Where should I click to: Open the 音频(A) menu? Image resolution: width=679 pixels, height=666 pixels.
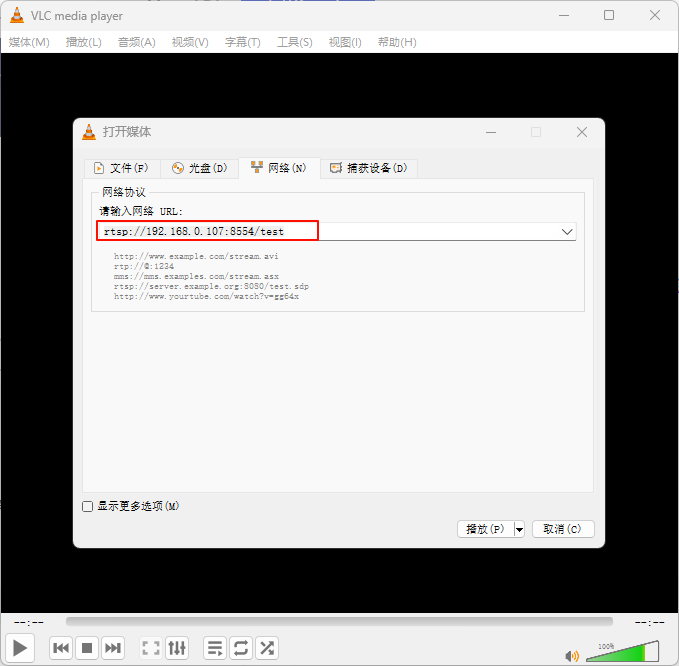point(136,42)
